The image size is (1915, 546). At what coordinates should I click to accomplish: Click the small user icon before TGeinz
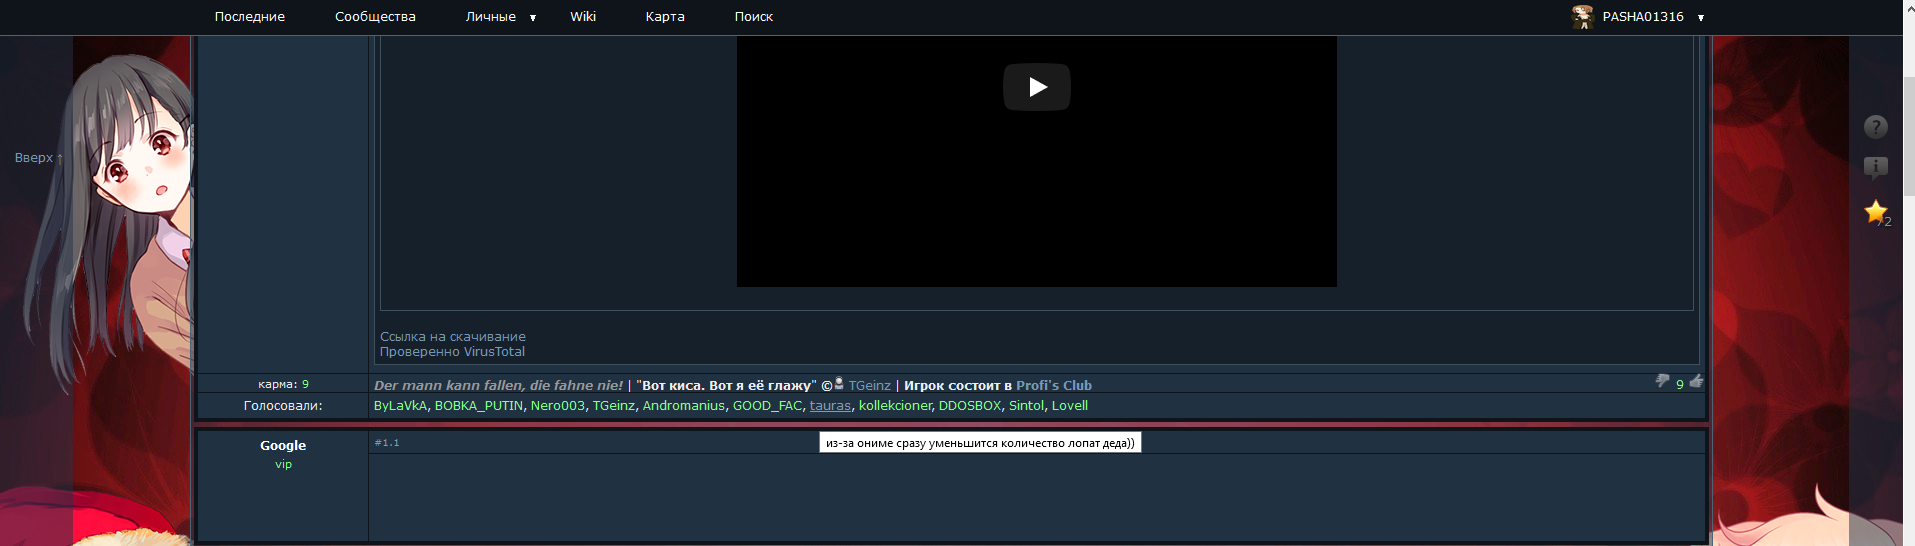coord(839,383)
